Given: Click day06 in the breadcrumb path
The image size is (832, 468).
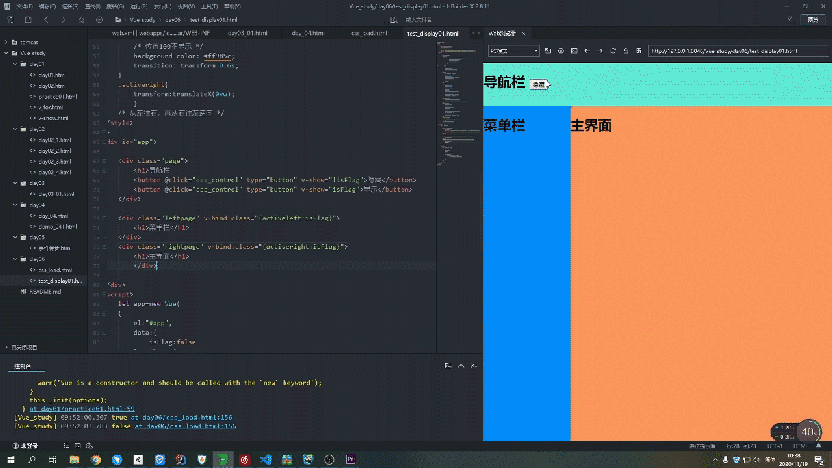Looking at the screenshot, I should point(172,20).
